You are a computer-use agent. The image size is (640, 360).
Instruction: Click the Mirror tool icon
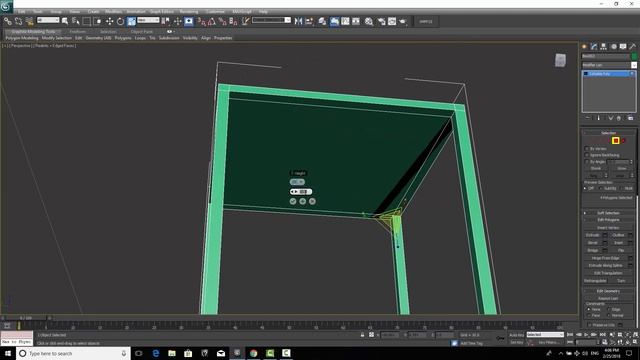(x=298, y=21)
